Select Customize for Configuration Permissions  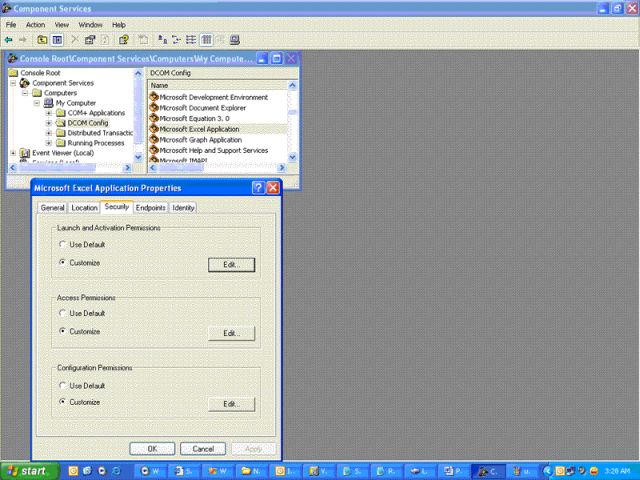click(x=62, y=402)
